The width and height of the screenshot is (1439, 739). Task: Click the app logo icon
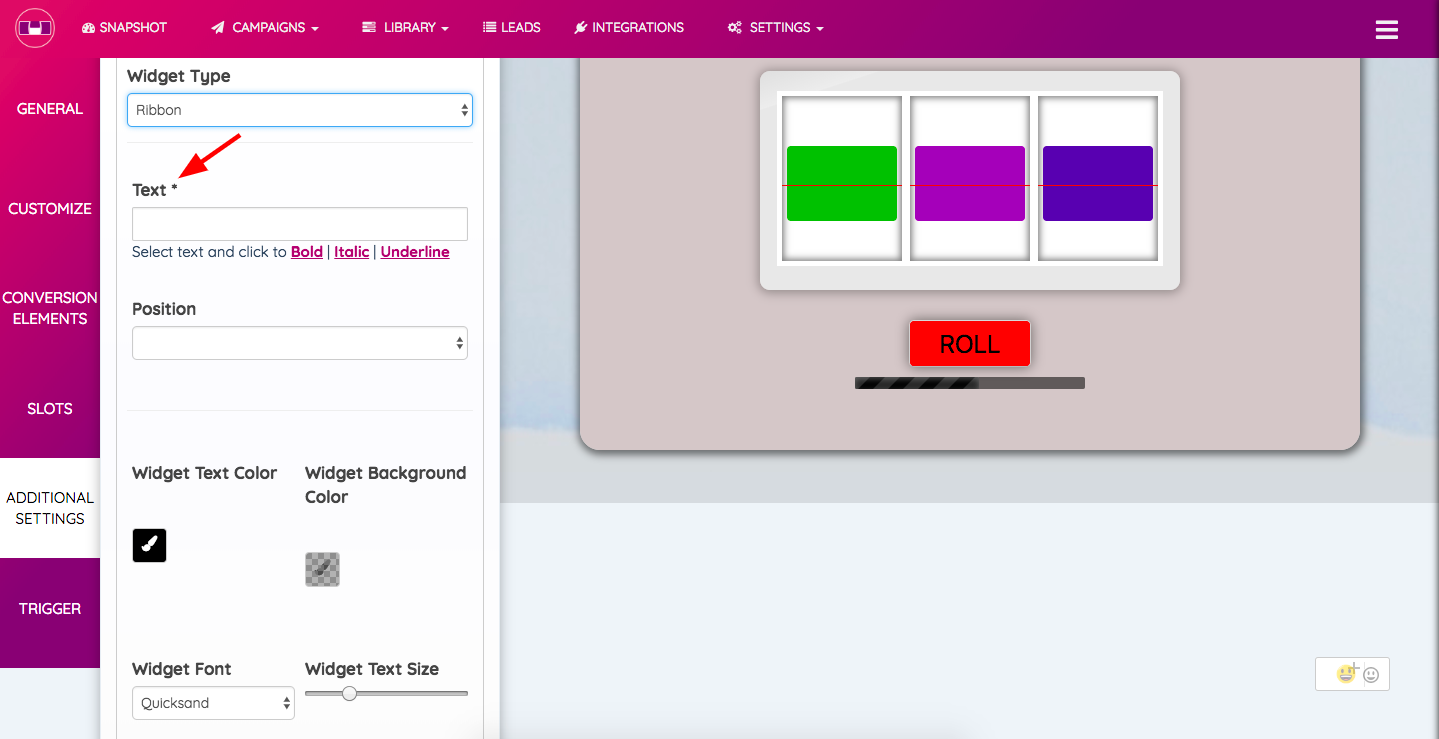pos(34,28)
